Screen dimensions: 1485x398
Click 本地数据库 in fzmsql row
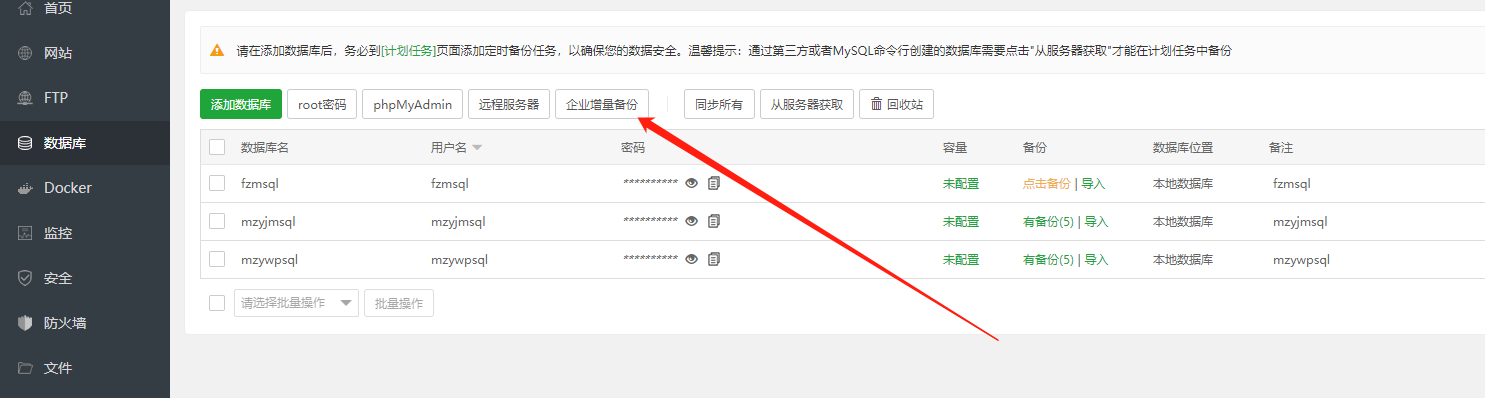tap(1183, 183)
